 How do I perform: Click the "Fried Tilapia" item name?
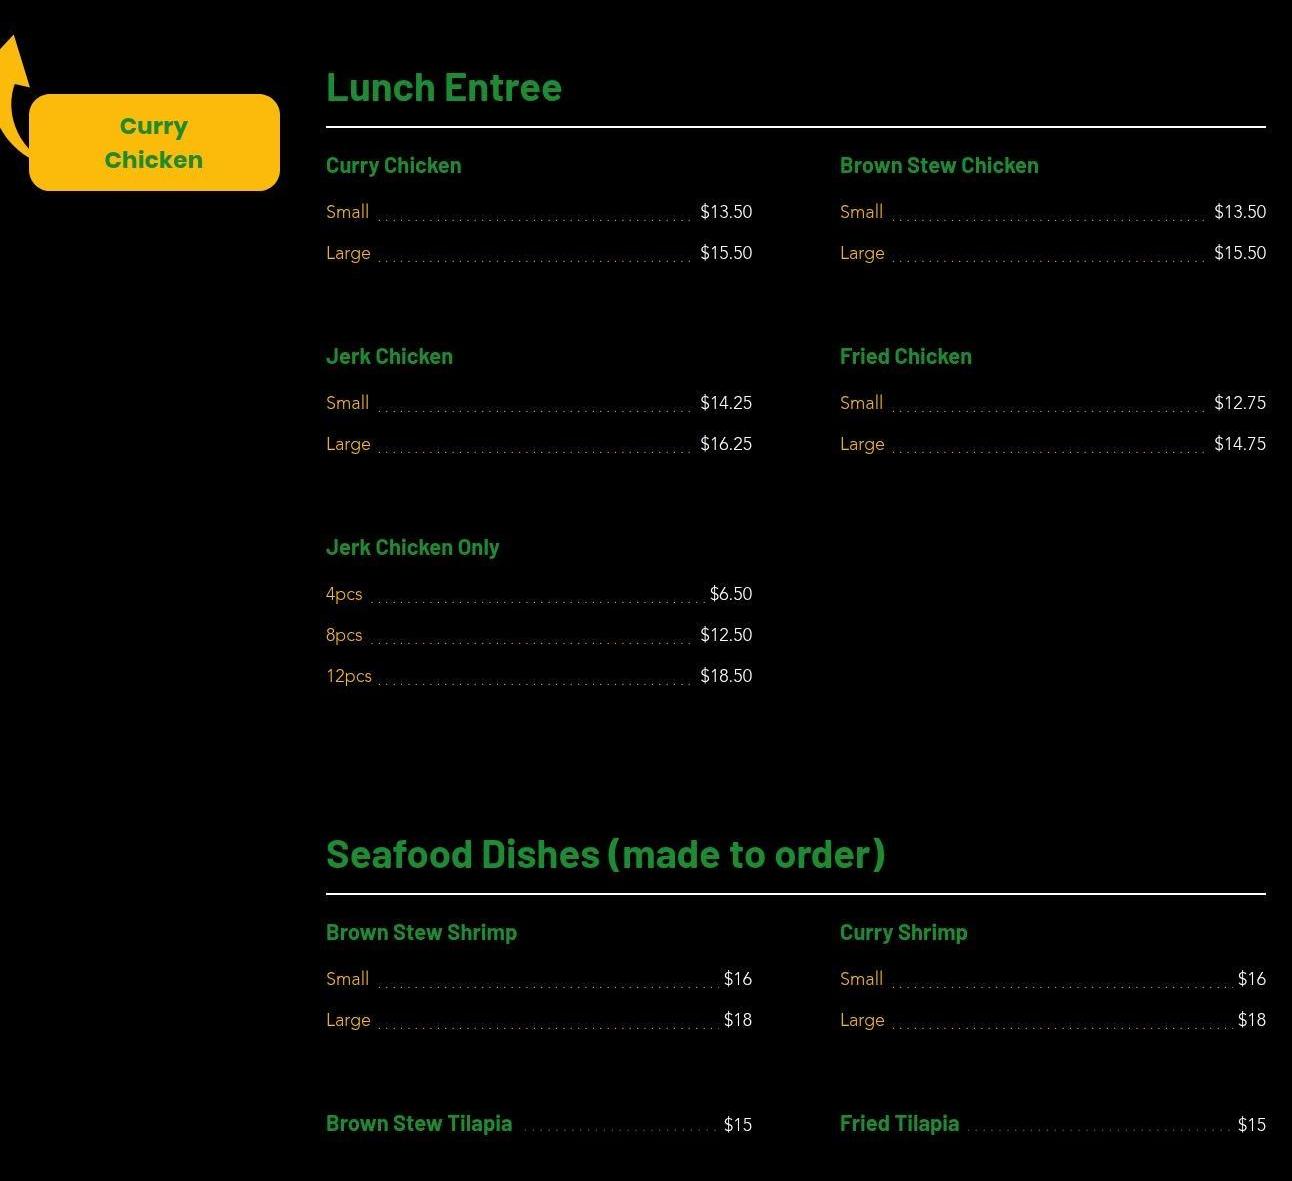(x=899, y=1124)
